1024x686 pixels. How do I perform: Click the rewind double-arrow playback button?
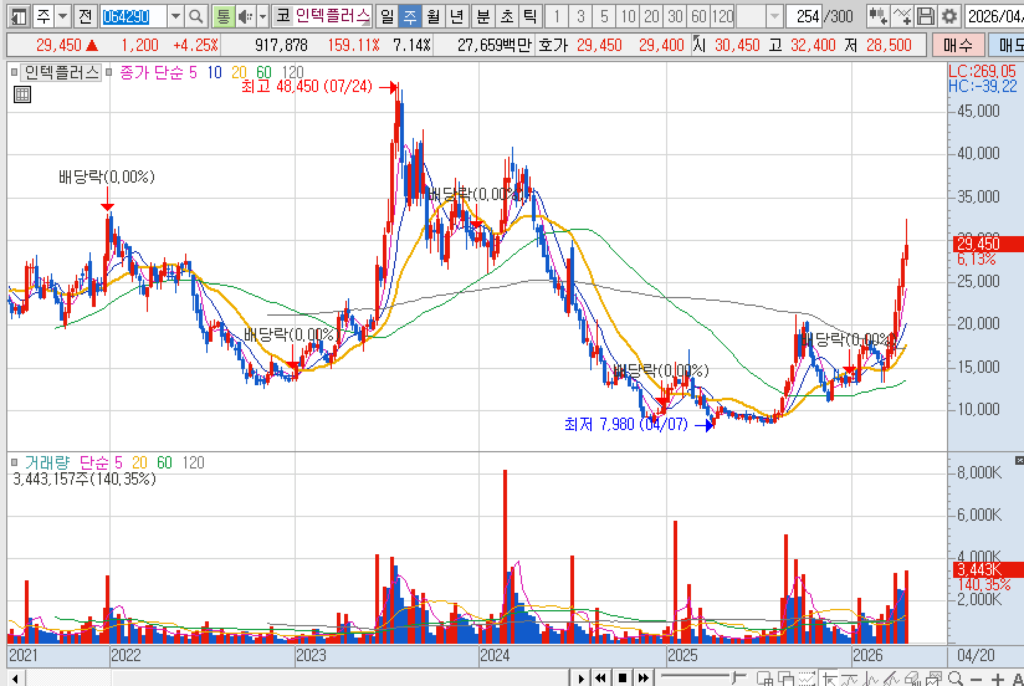(601, 678)
